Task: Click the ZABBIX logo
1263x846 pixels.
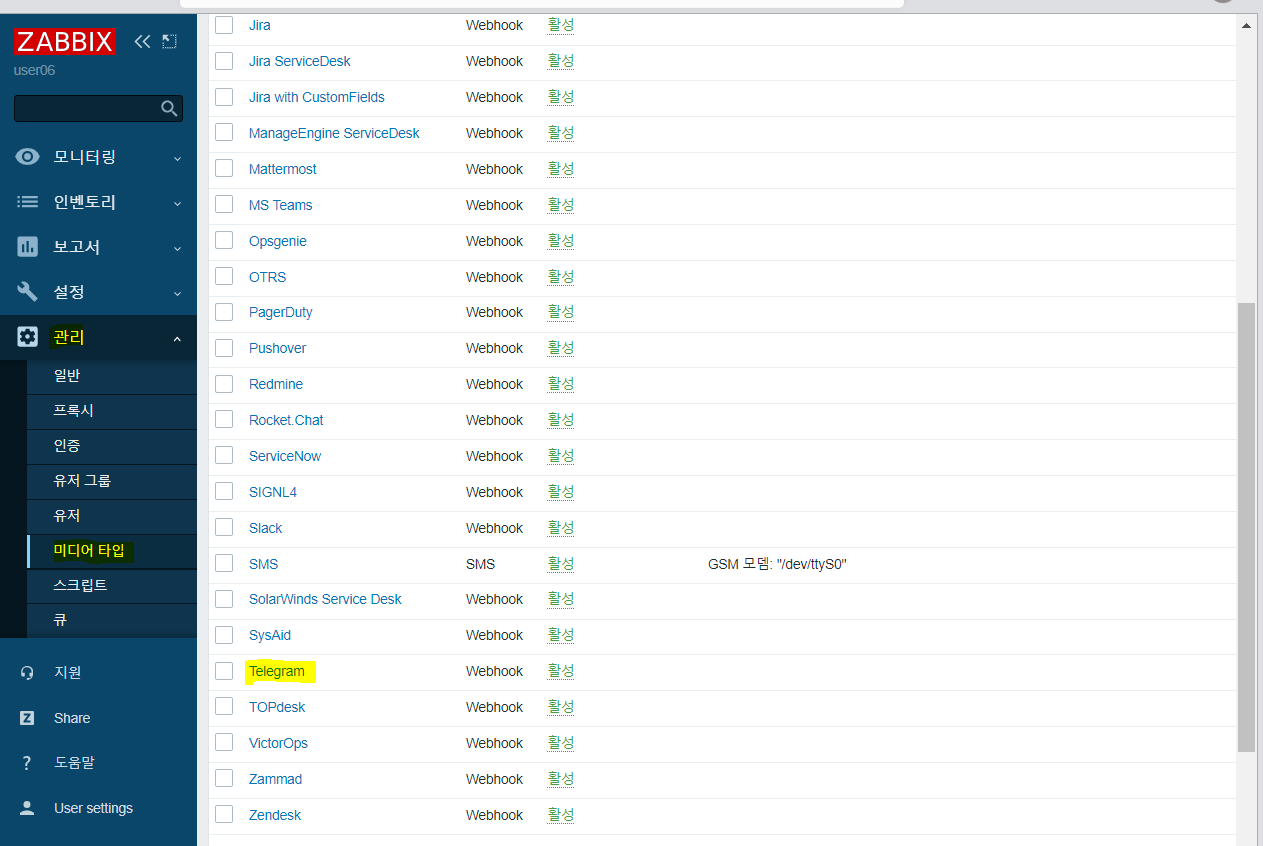Action: pyautogui.click(x=65, y=41)
